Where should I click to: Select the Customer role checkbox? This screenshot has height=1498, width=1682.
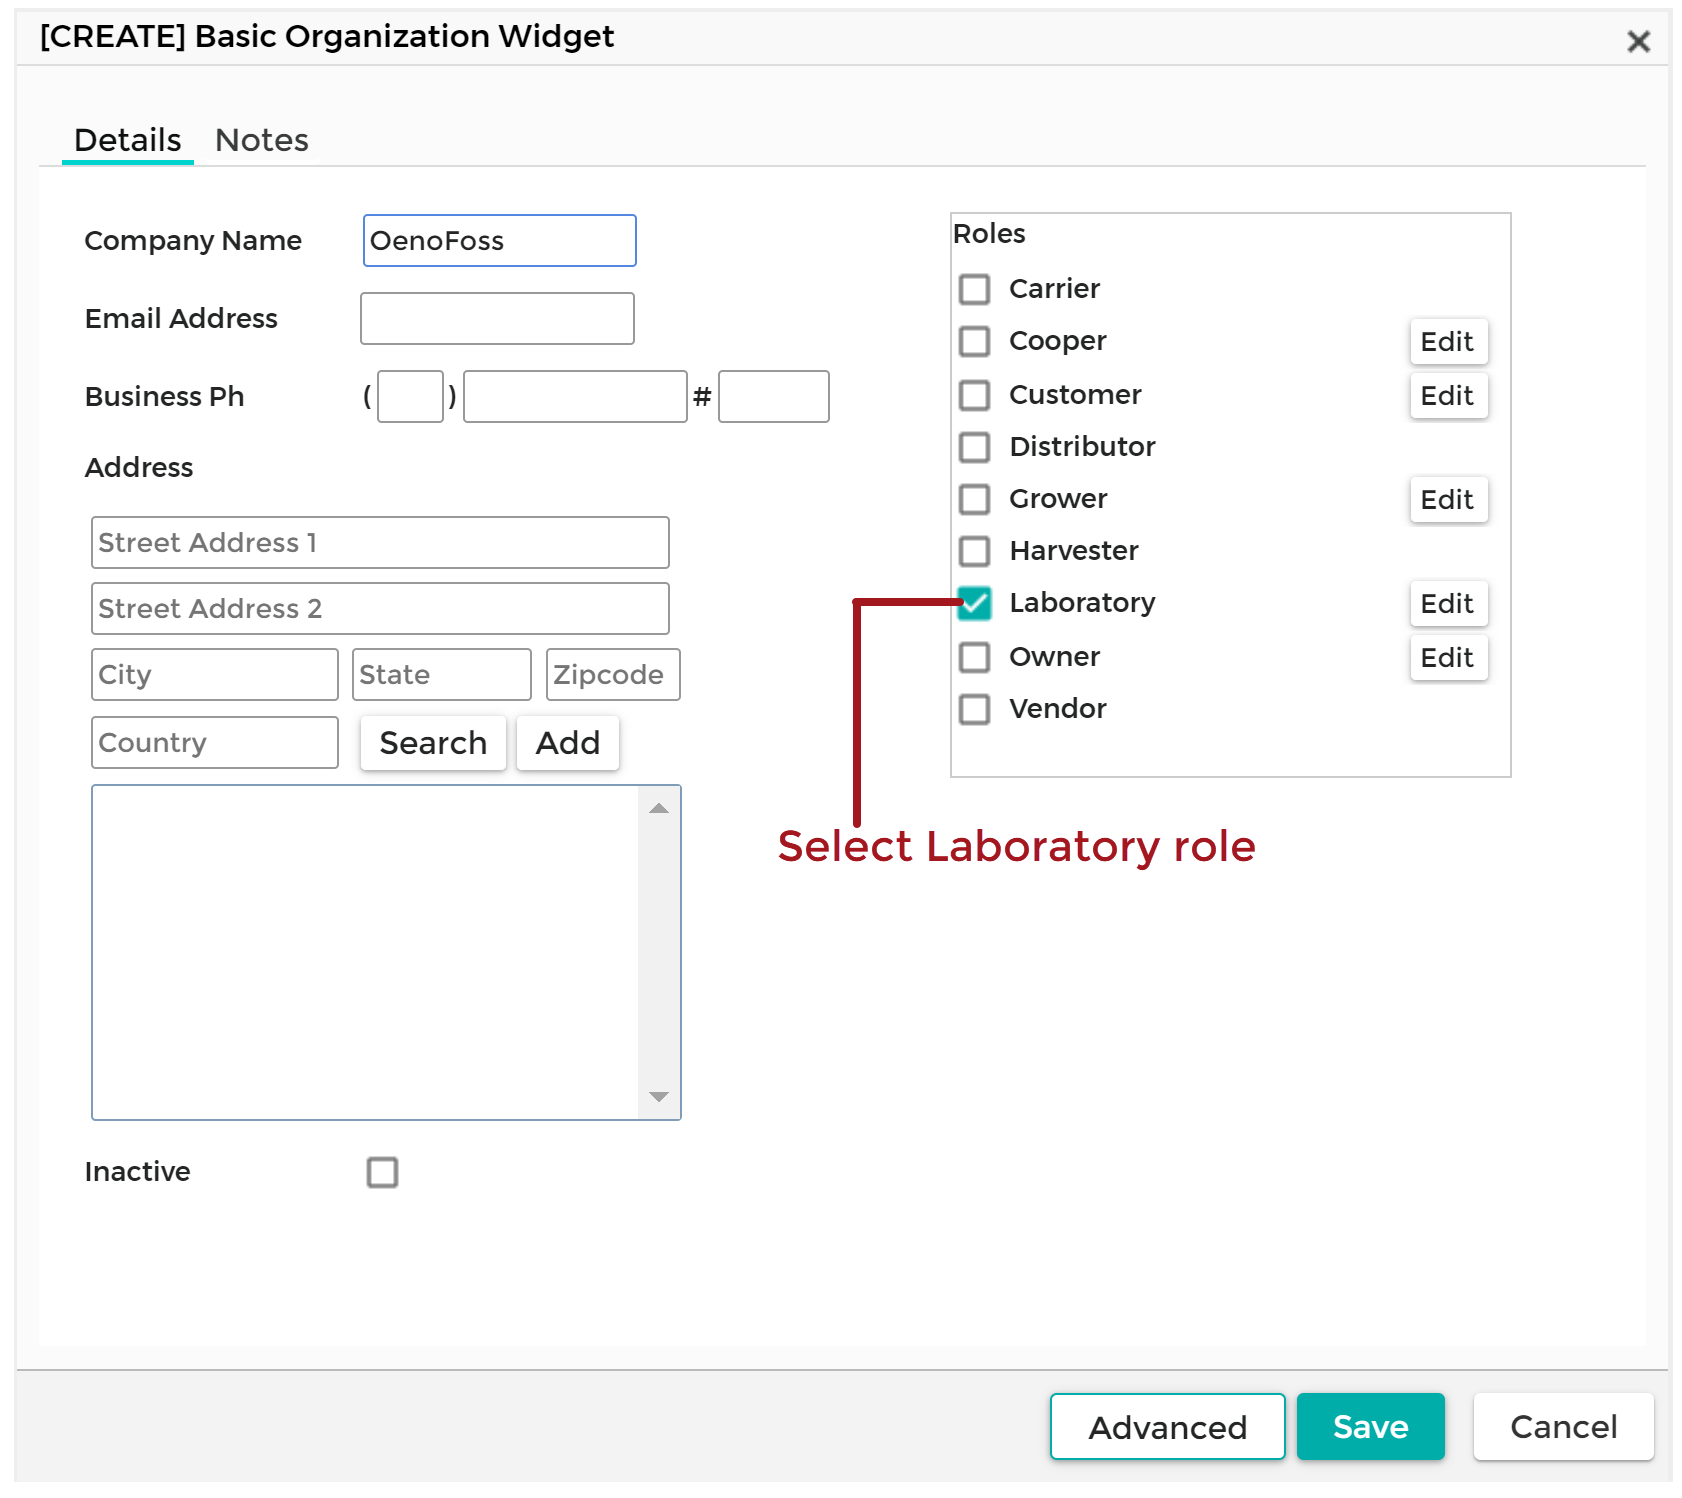point(974,395)
